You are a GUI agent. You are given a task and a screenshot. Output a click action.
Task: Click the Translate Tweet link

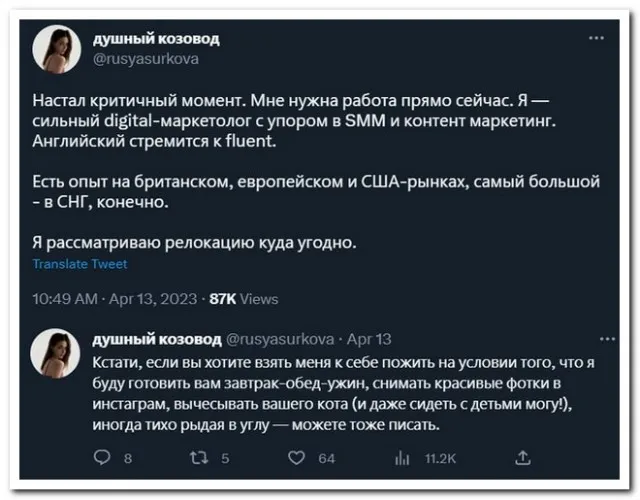pos(80,264)
